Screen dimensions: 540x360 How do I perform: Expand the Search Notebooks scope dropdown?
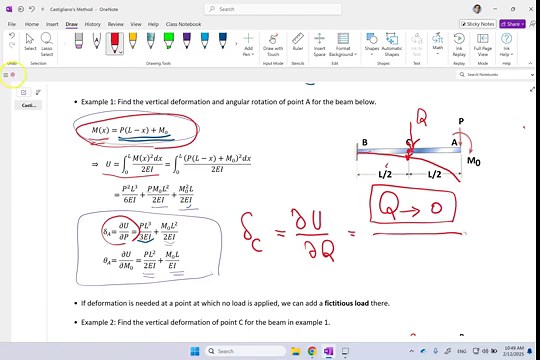click(x=532, y=74)
